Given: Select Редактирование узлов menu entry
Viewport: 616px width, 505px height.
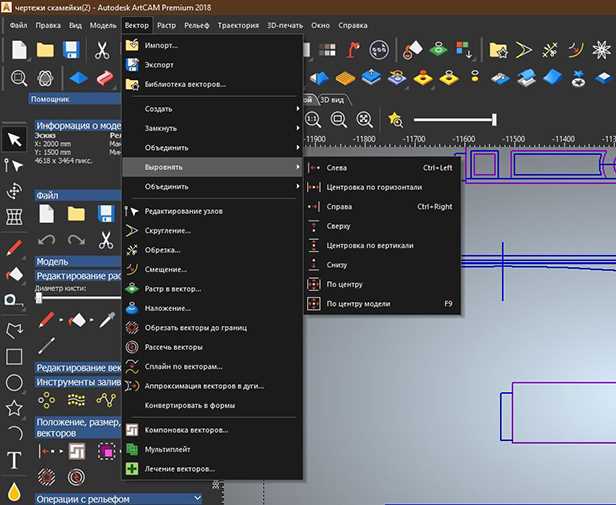Looking at the screenshot, I should (212, 211).
